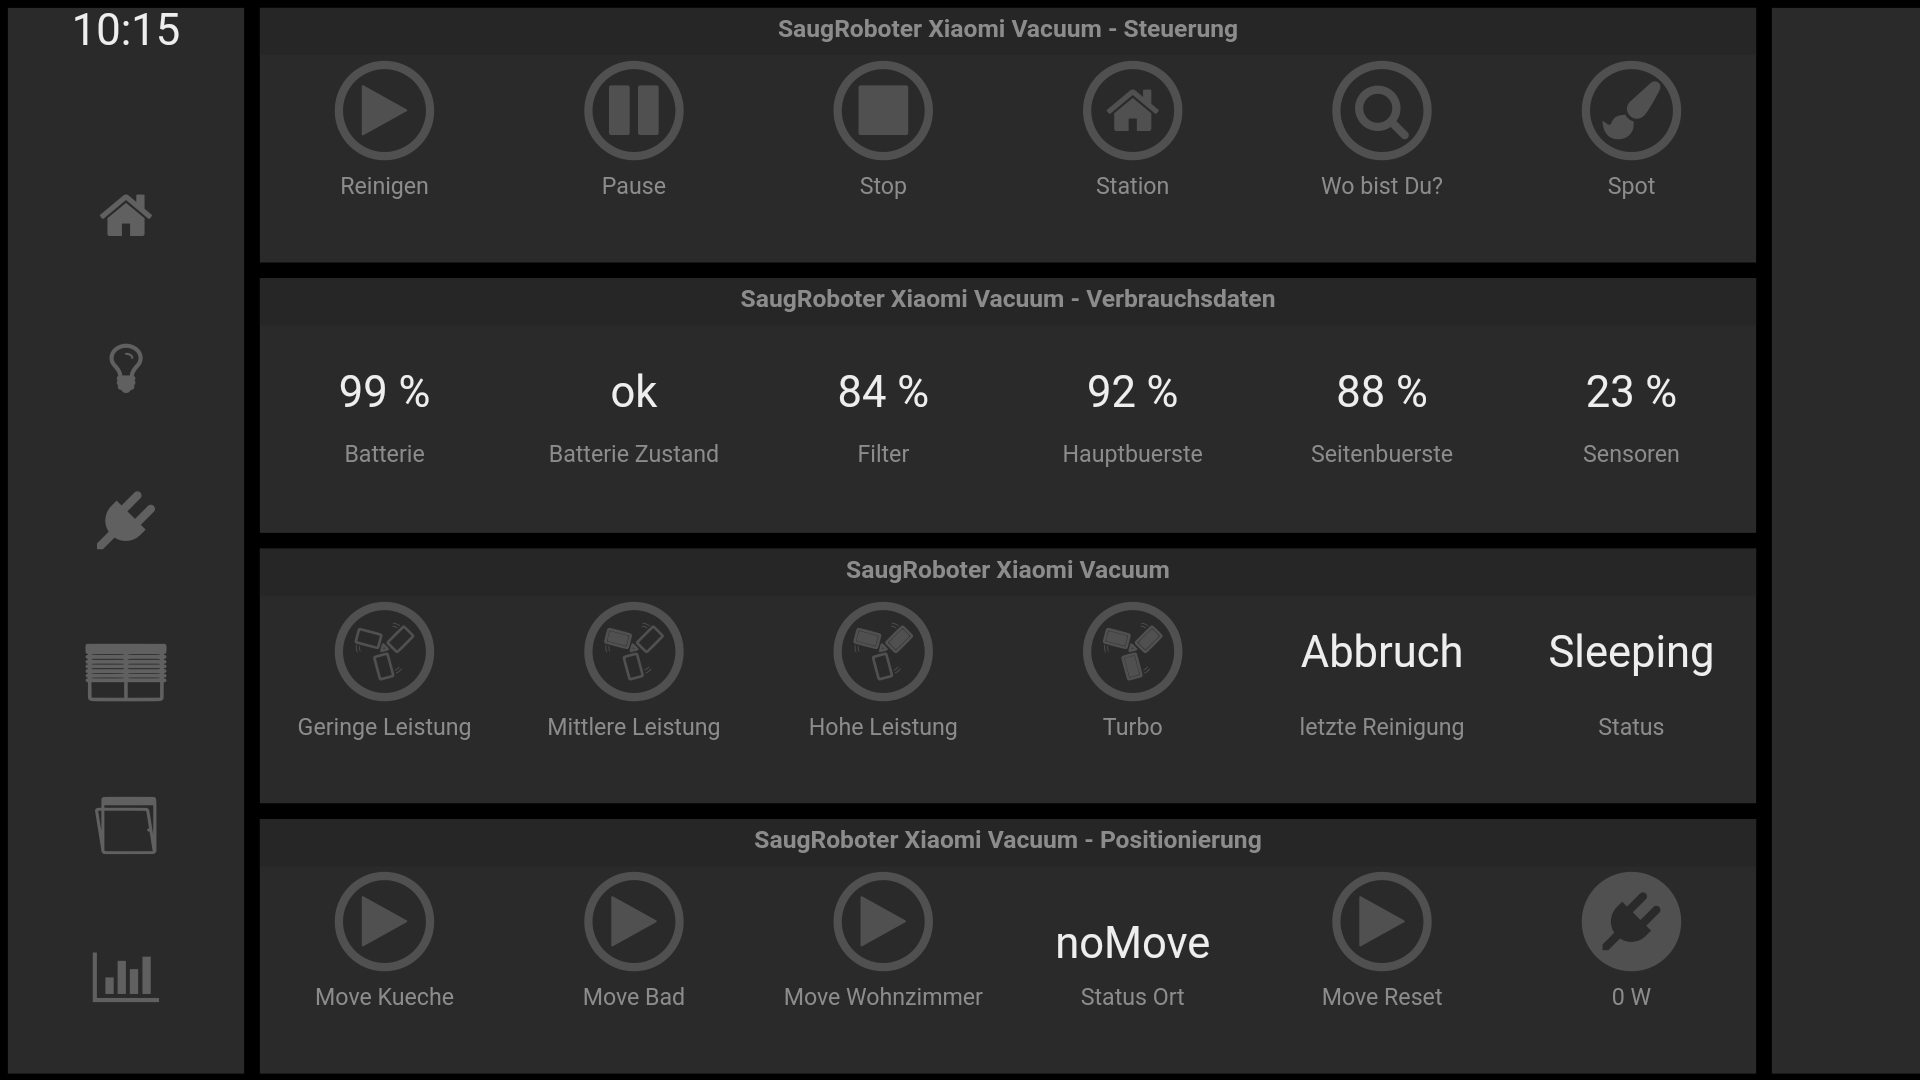
Task: Select Geringe Leistung fan power
Action: (384, 652)
